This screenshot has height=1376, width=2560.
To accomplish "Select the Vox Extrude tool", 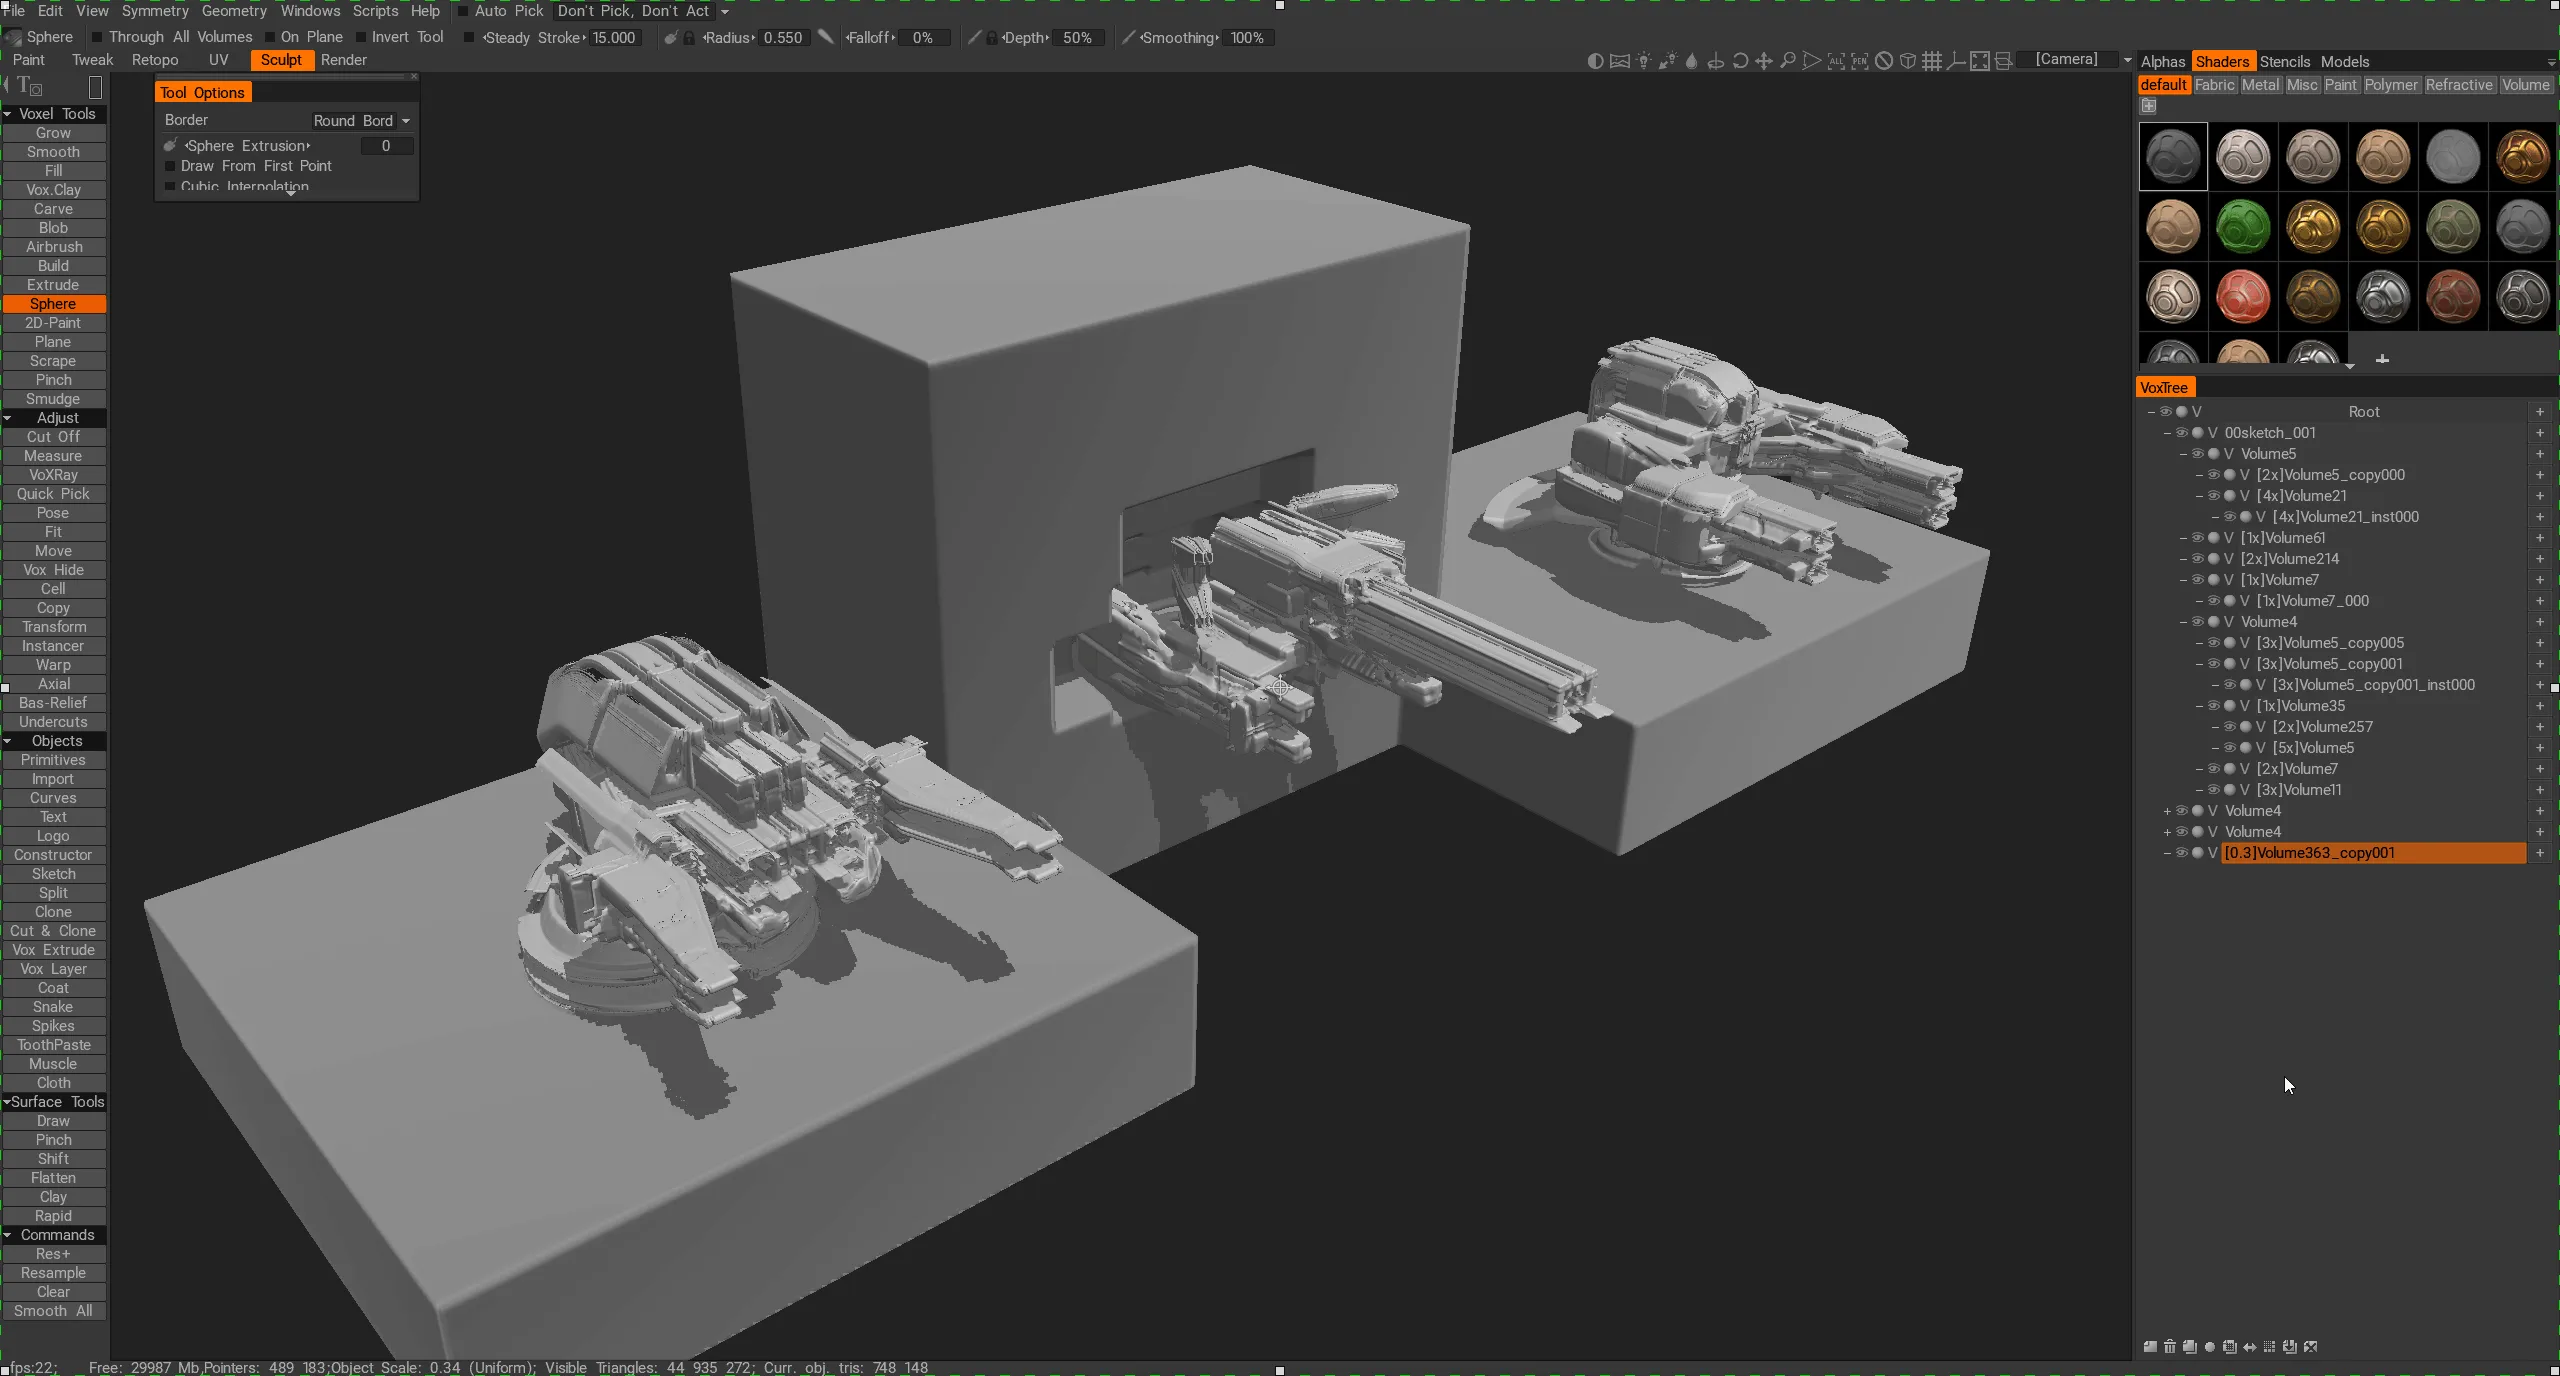I will coord(52,949).
